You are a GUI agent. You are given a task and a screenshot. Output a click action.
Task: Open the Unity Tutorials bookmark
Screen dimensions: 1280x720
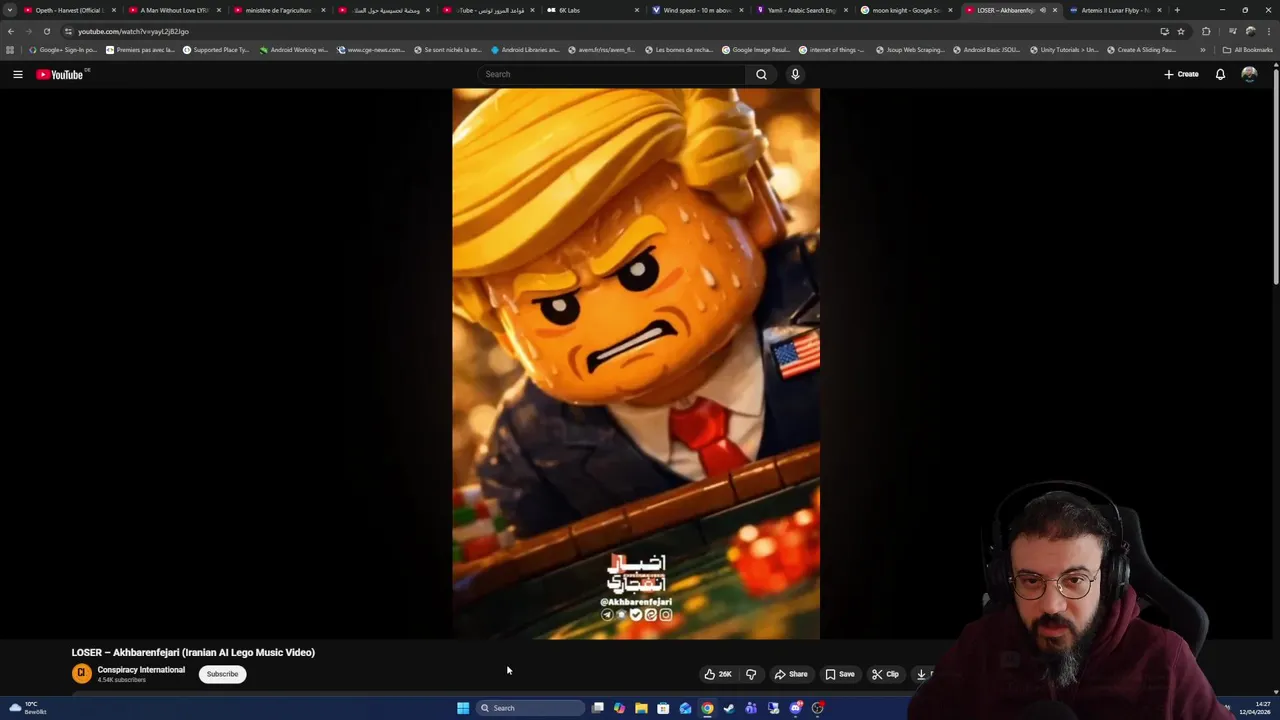(1064, 50)
